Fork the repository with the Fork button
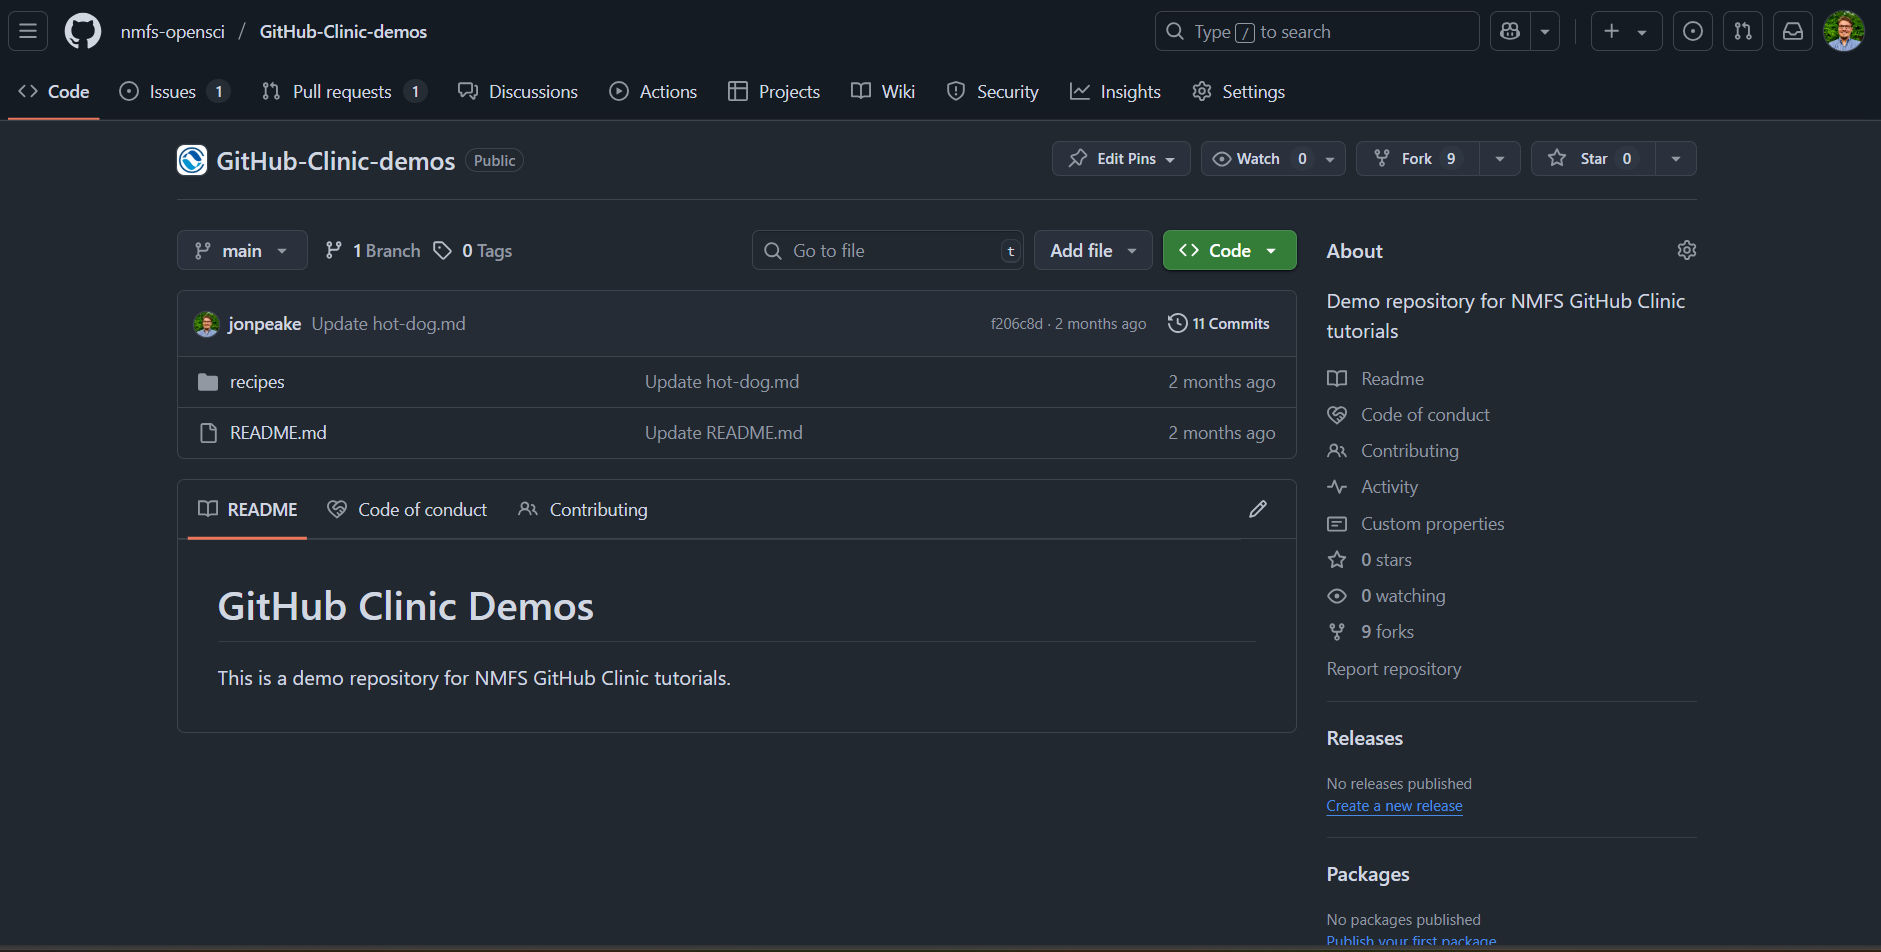The width and height of the screenshot is (1881, 952). (1417, 158)
